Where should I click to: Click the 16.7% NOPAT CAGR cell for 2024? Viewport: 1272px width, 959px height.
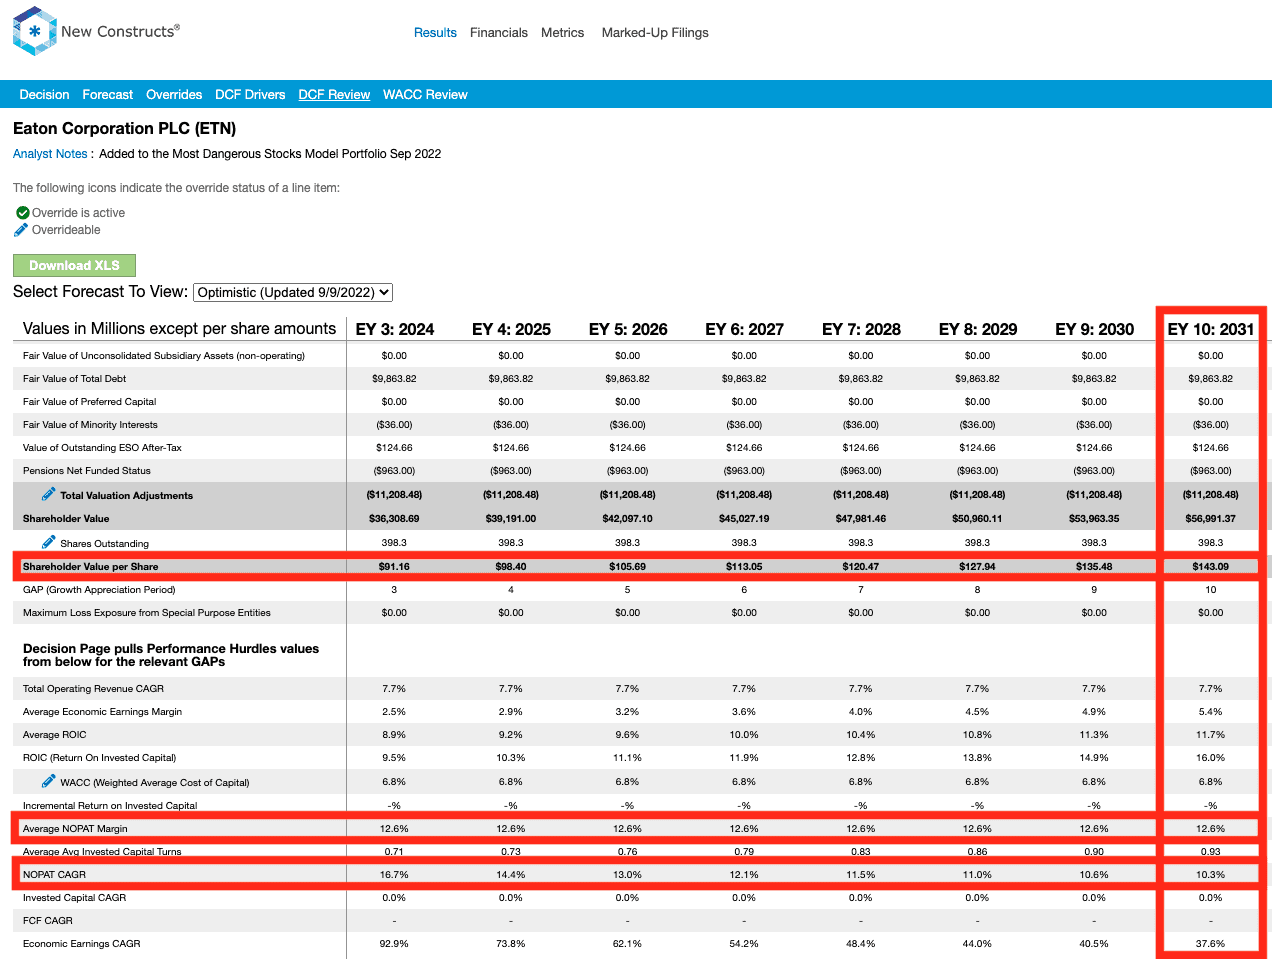394,875
